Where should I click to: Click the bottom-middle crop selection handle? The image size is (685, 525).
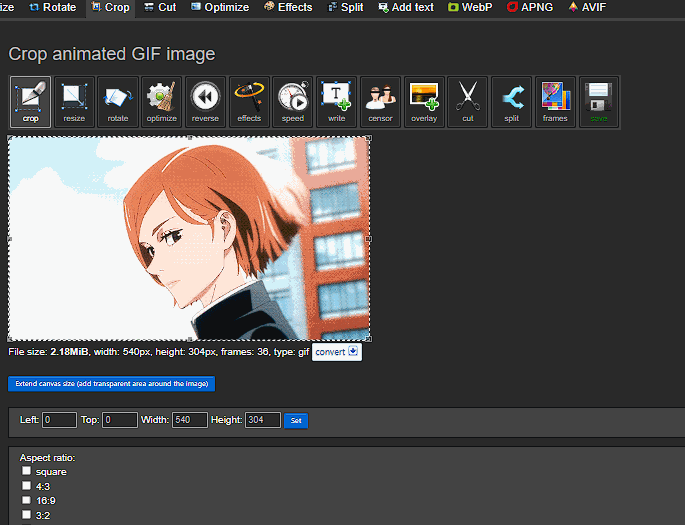[190, 339]
